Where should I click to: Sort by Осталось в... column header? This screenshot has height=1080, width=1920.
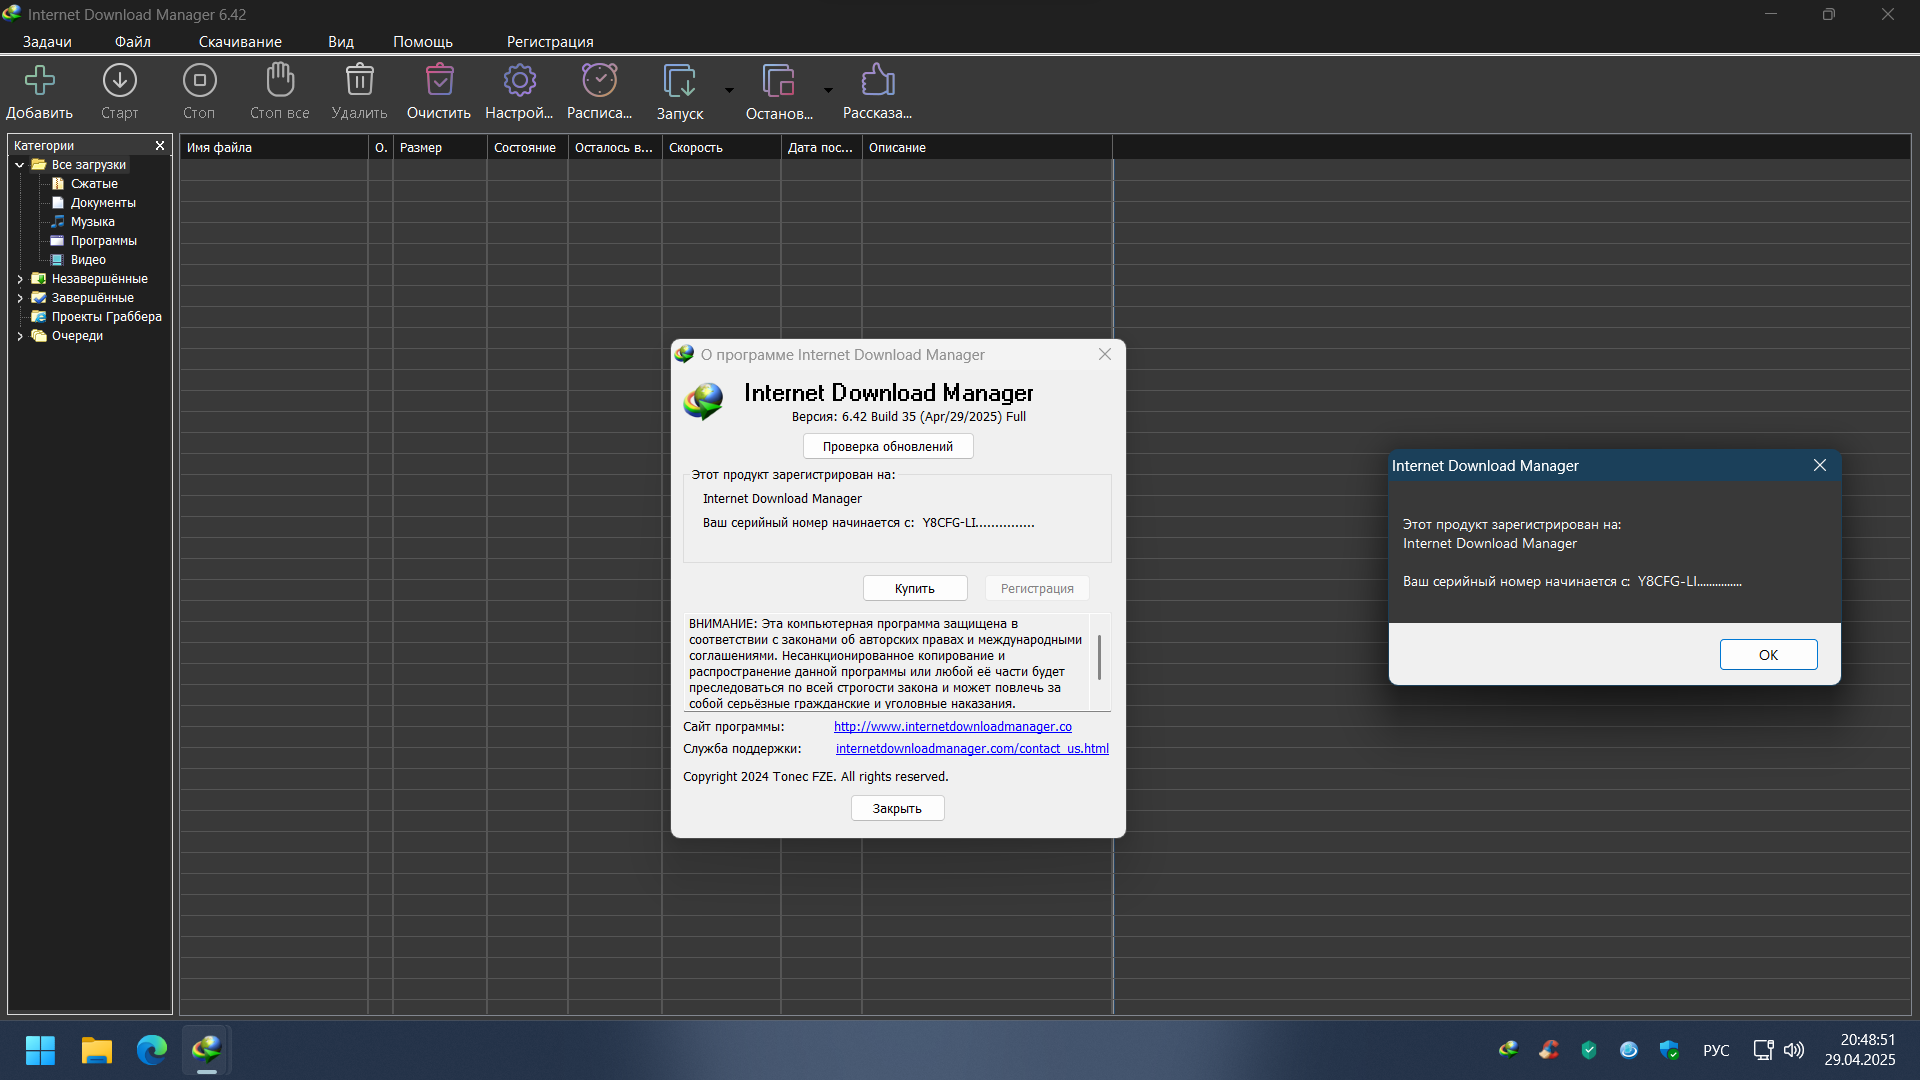pyautogui.click(x=614, y=148)
